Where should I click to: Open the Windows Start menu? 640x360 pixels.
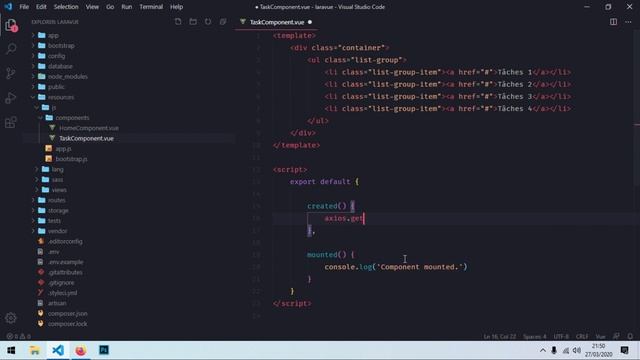(11, 350)
